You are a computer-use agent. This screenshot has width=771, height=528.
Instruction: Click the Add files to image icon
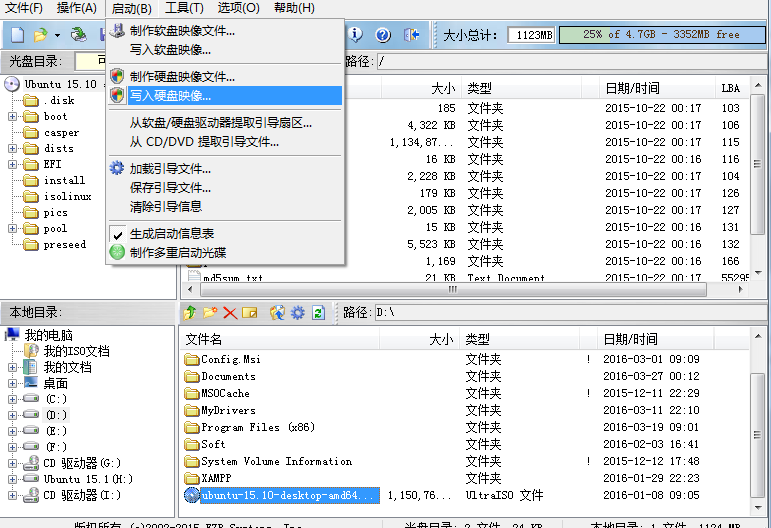(277, 313)
